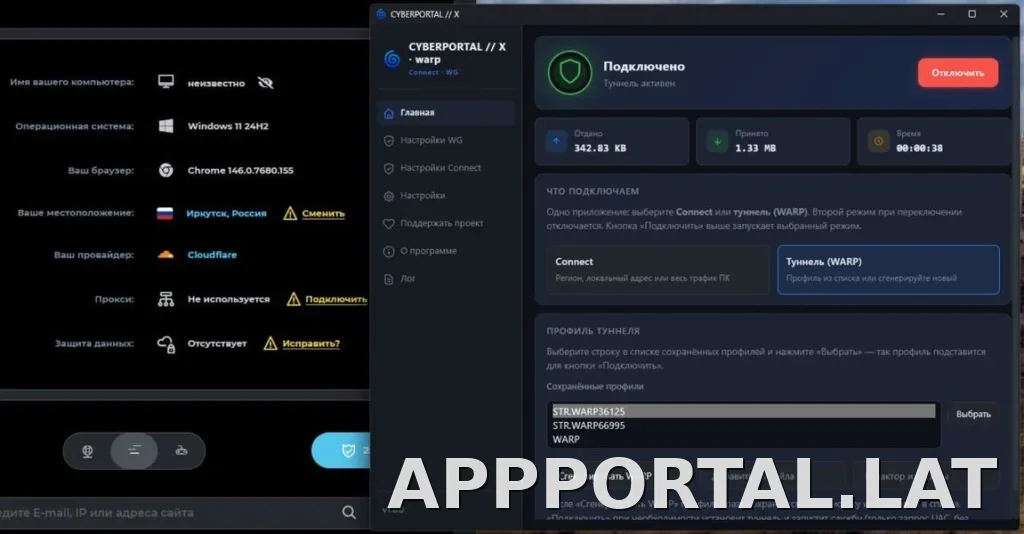Click the router icon in bottom pill switcher
The height and width of the screenshot is (534, 1024).
pos(181,450)
